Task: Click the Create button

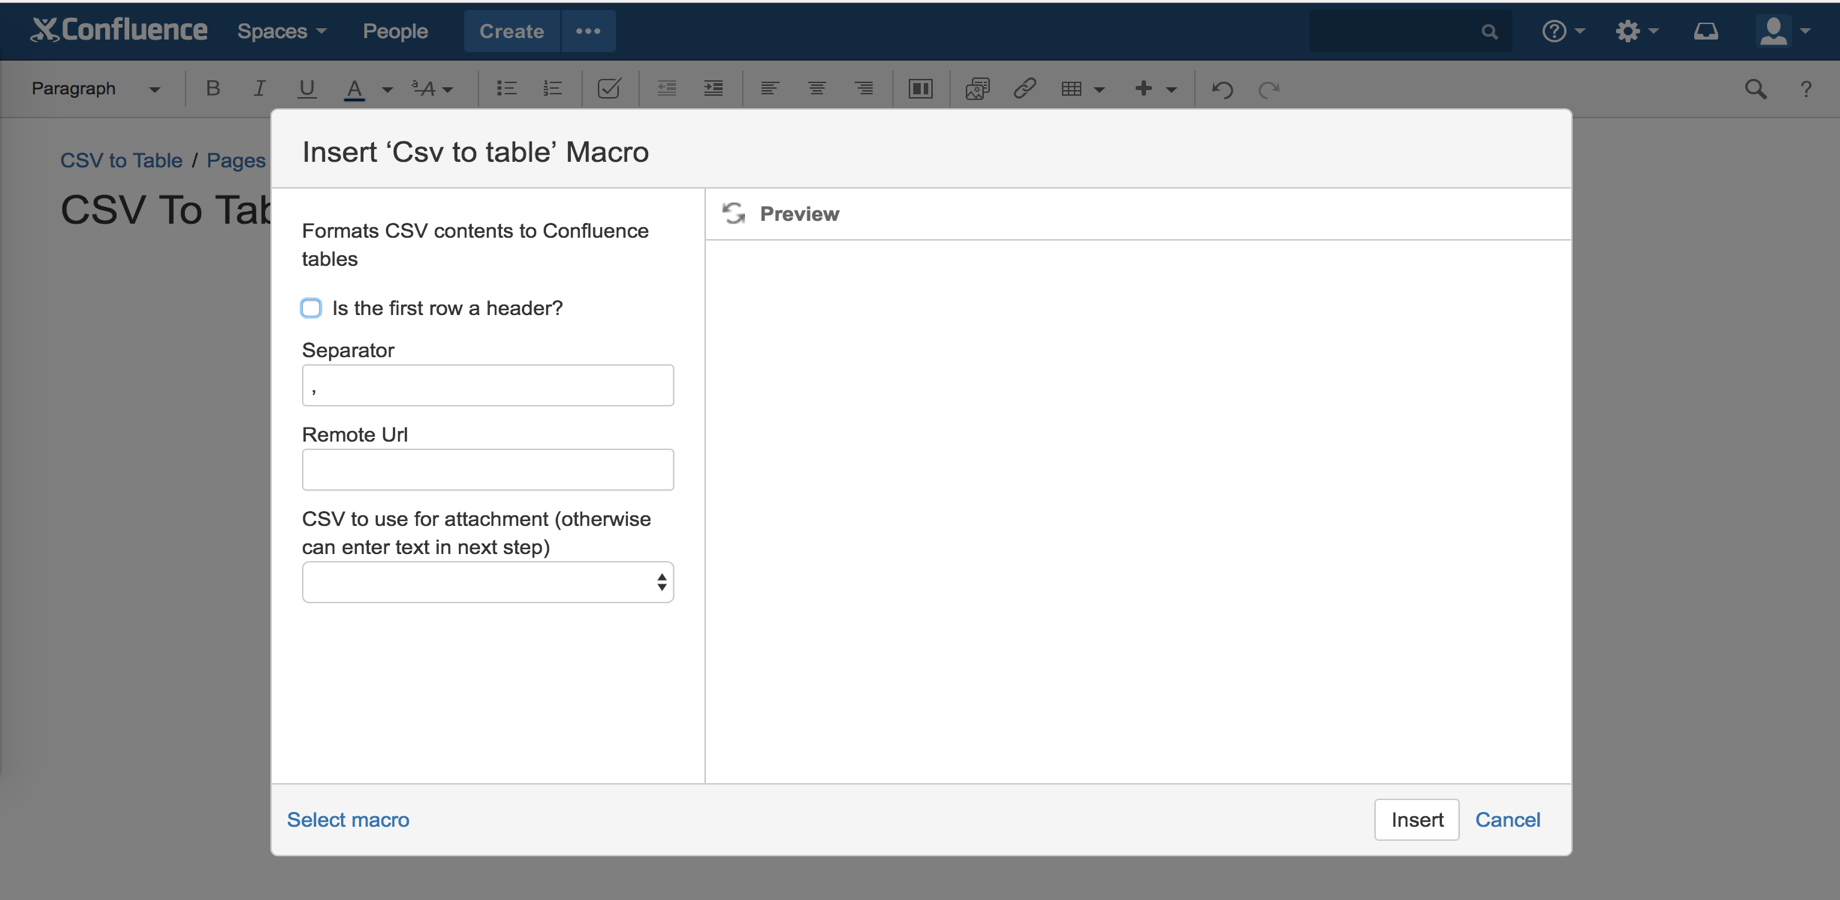Action: [x=512, y=31]
